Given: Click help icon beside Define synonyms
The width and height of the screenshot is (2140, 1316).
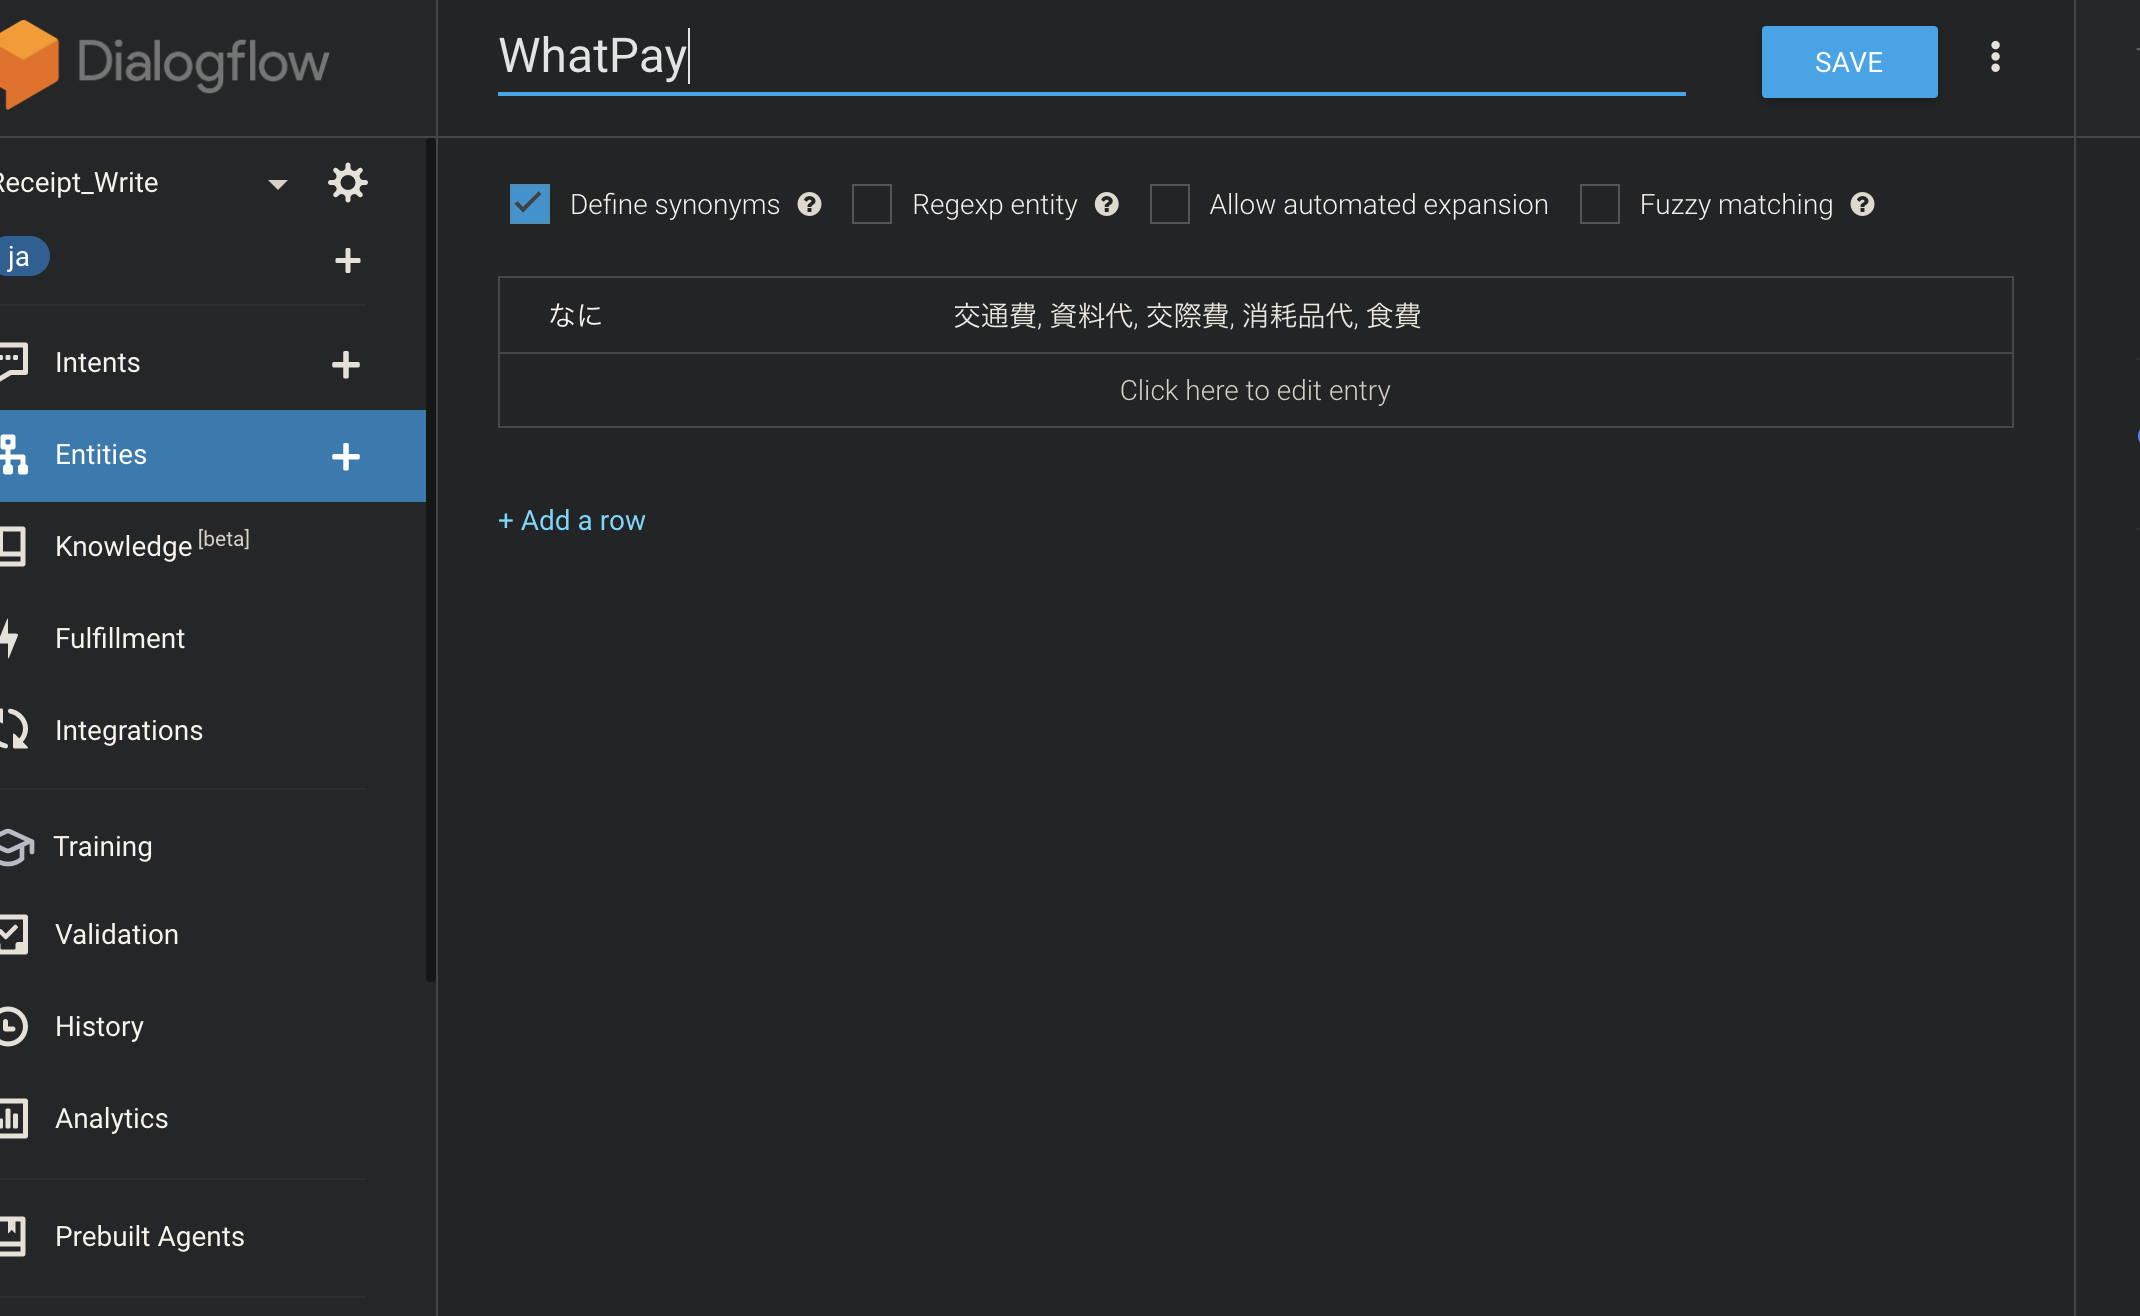Looking at the screenshot, I should 809,205.
